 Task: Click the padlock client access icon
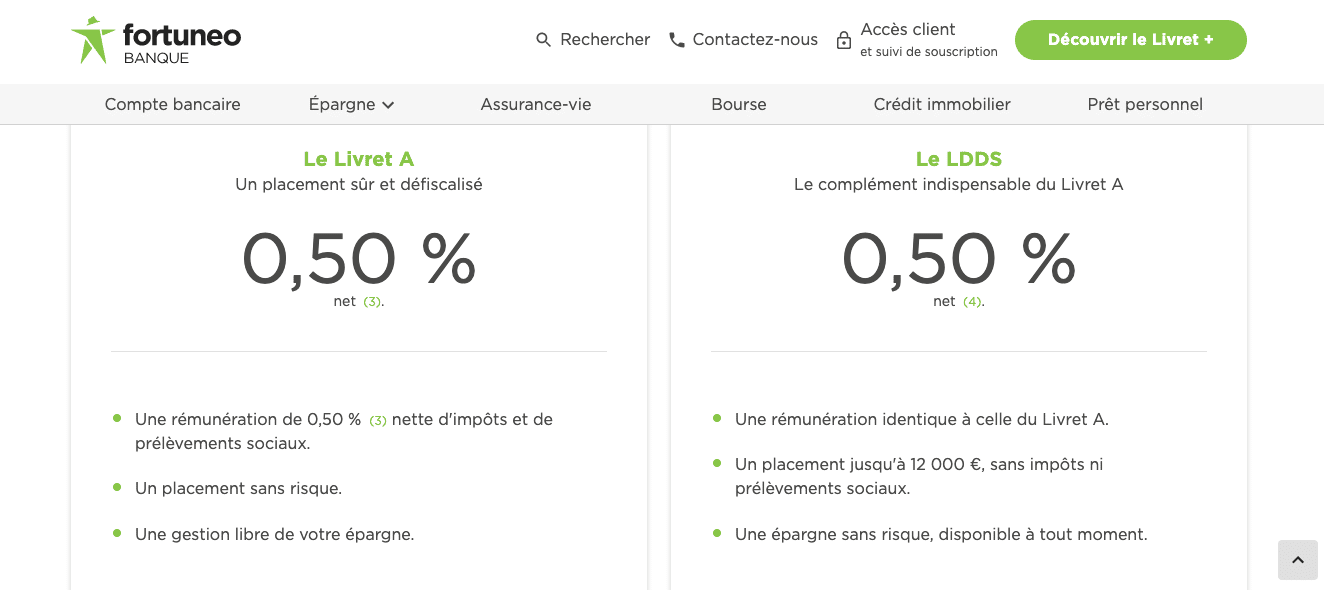[844, 40]
